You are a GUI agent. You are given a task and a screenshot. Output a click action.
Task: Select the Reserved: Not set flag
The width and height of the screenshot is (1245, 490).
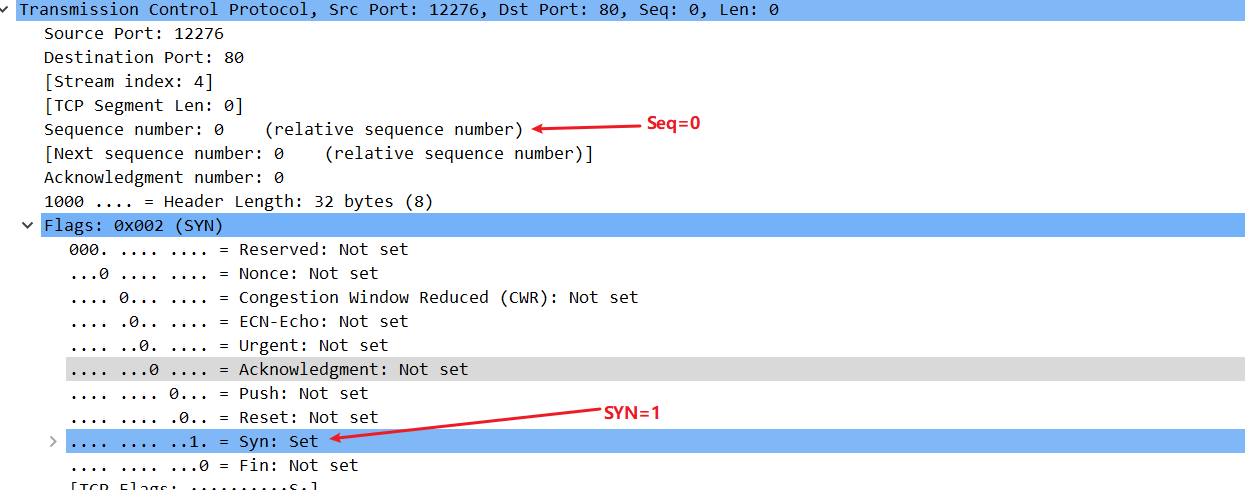pos(239,249)
